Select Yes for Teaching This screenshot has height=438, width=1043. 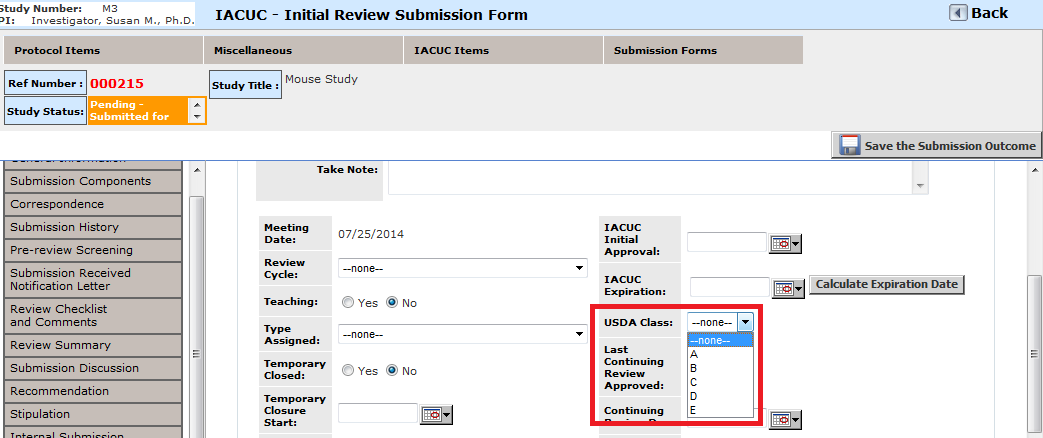348,302
